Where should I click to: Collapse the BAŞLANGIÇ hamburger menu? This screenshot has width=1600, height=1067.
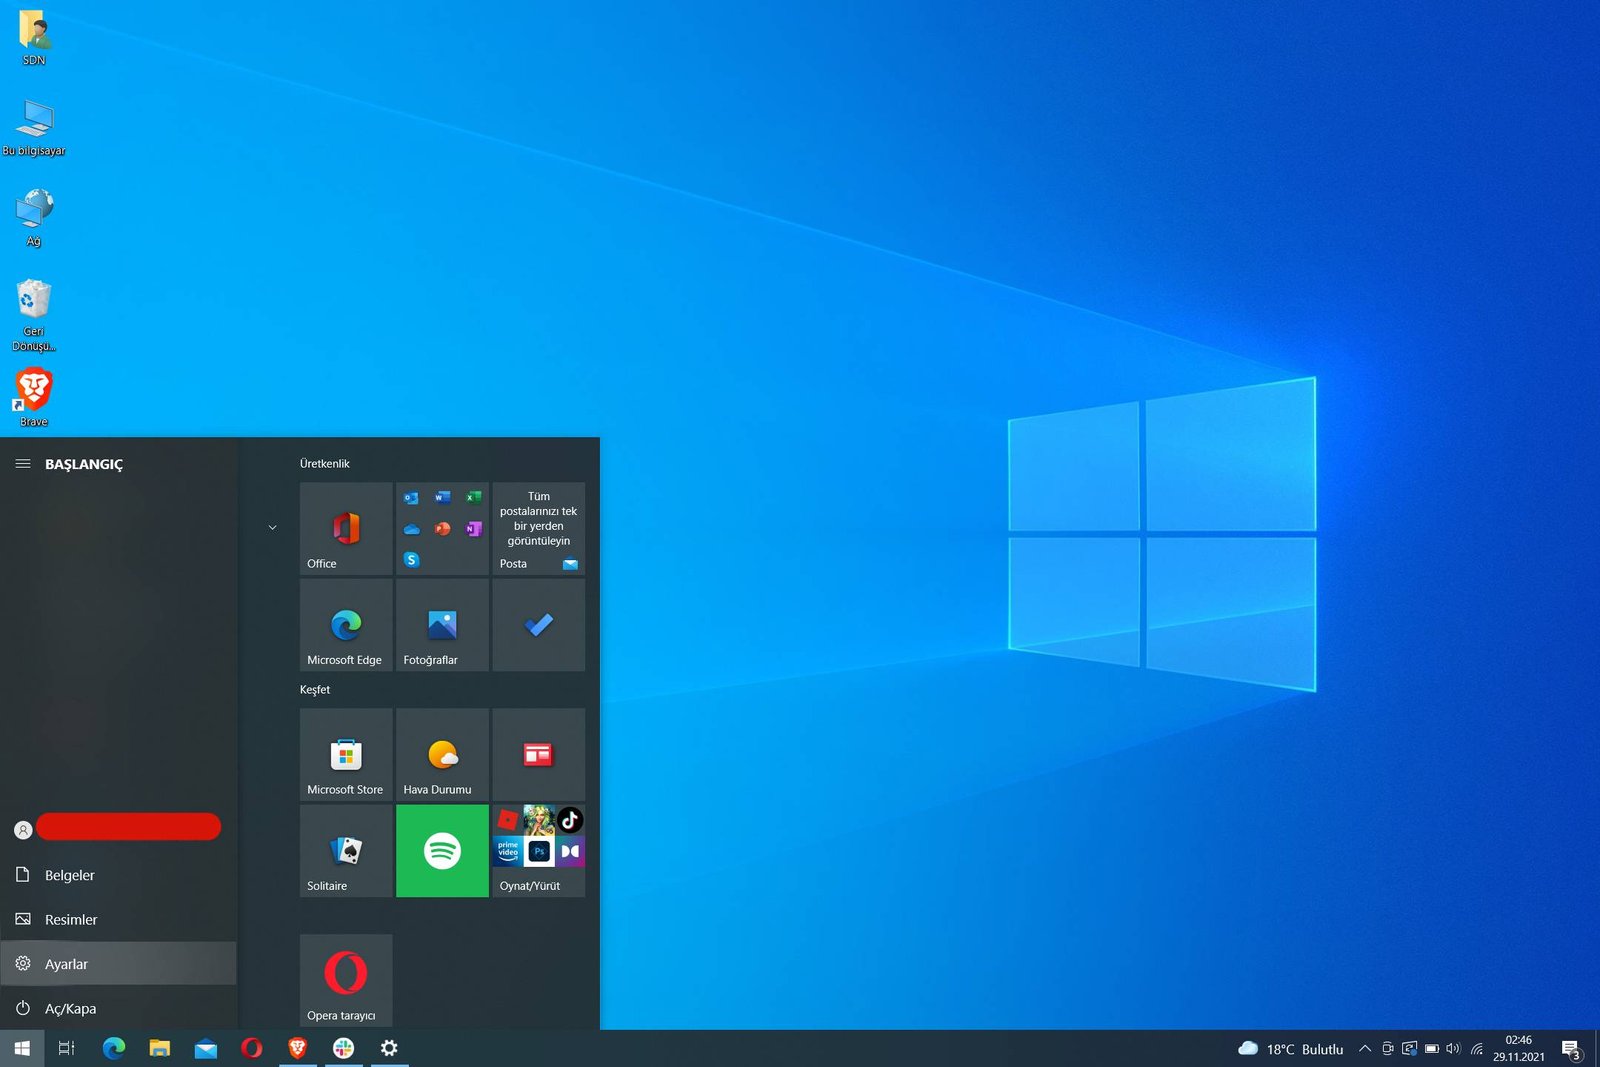point(23,464)
